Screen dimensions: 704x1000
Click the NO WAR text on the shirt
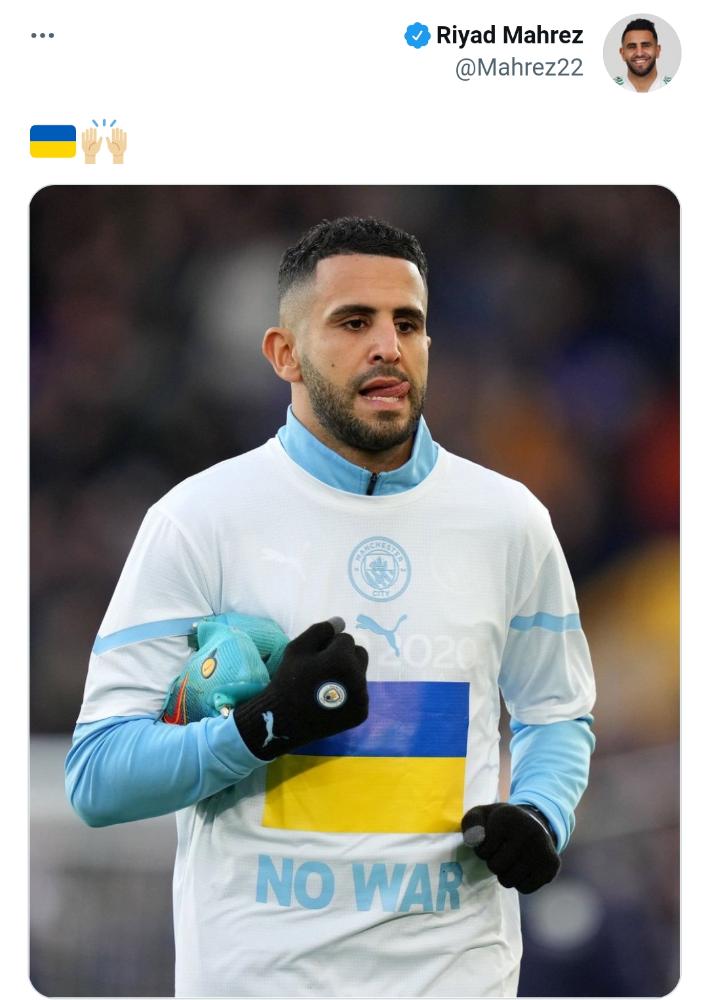(x=360, y=884)
